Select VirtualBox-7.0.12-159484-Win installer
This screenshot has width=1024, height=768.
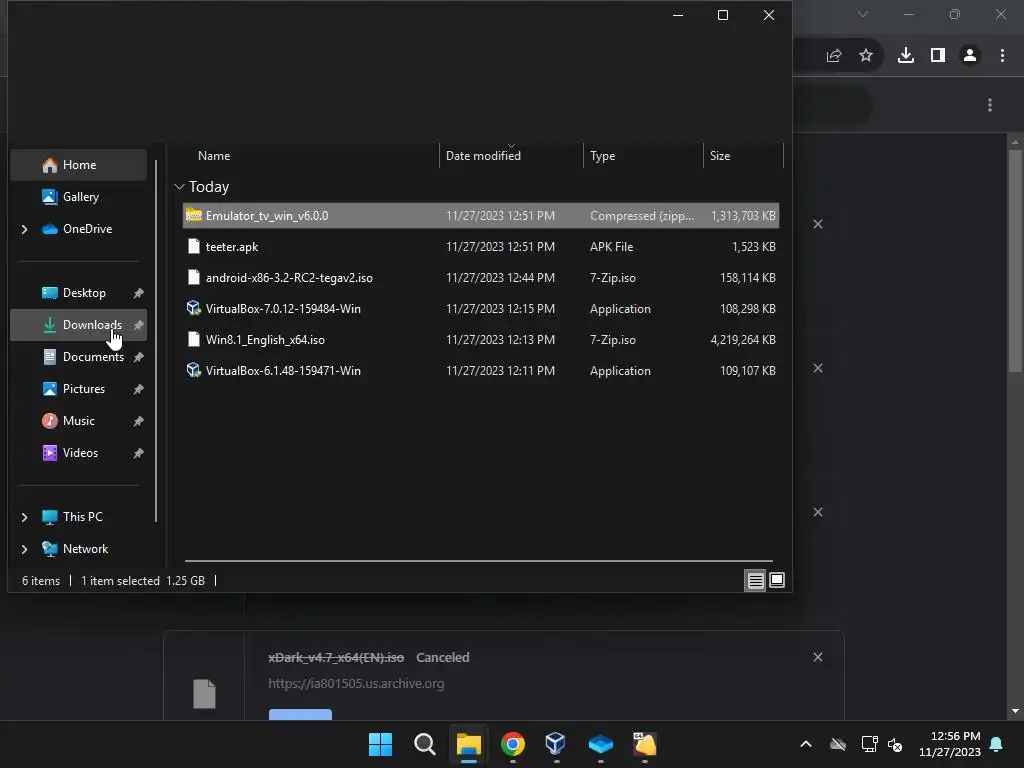click(481, 309)
